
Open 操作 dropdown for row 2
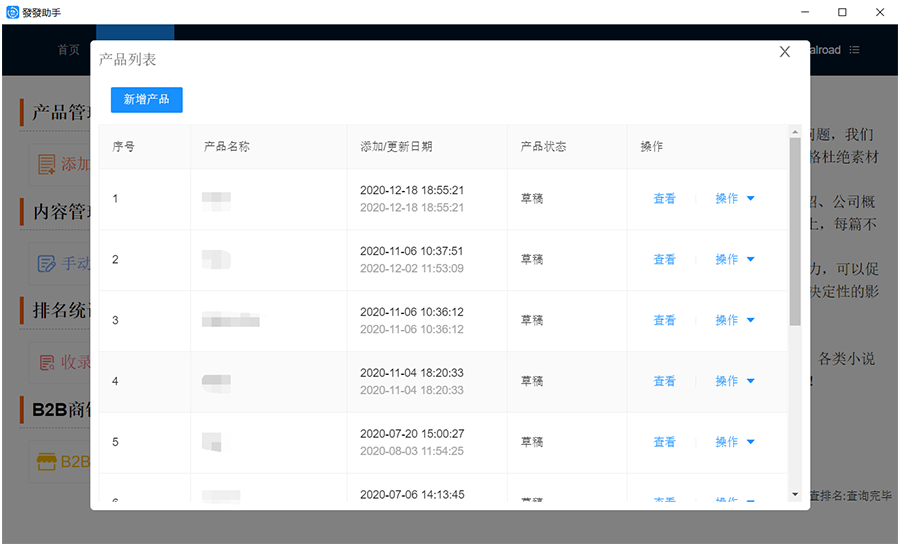pos(735,260)
